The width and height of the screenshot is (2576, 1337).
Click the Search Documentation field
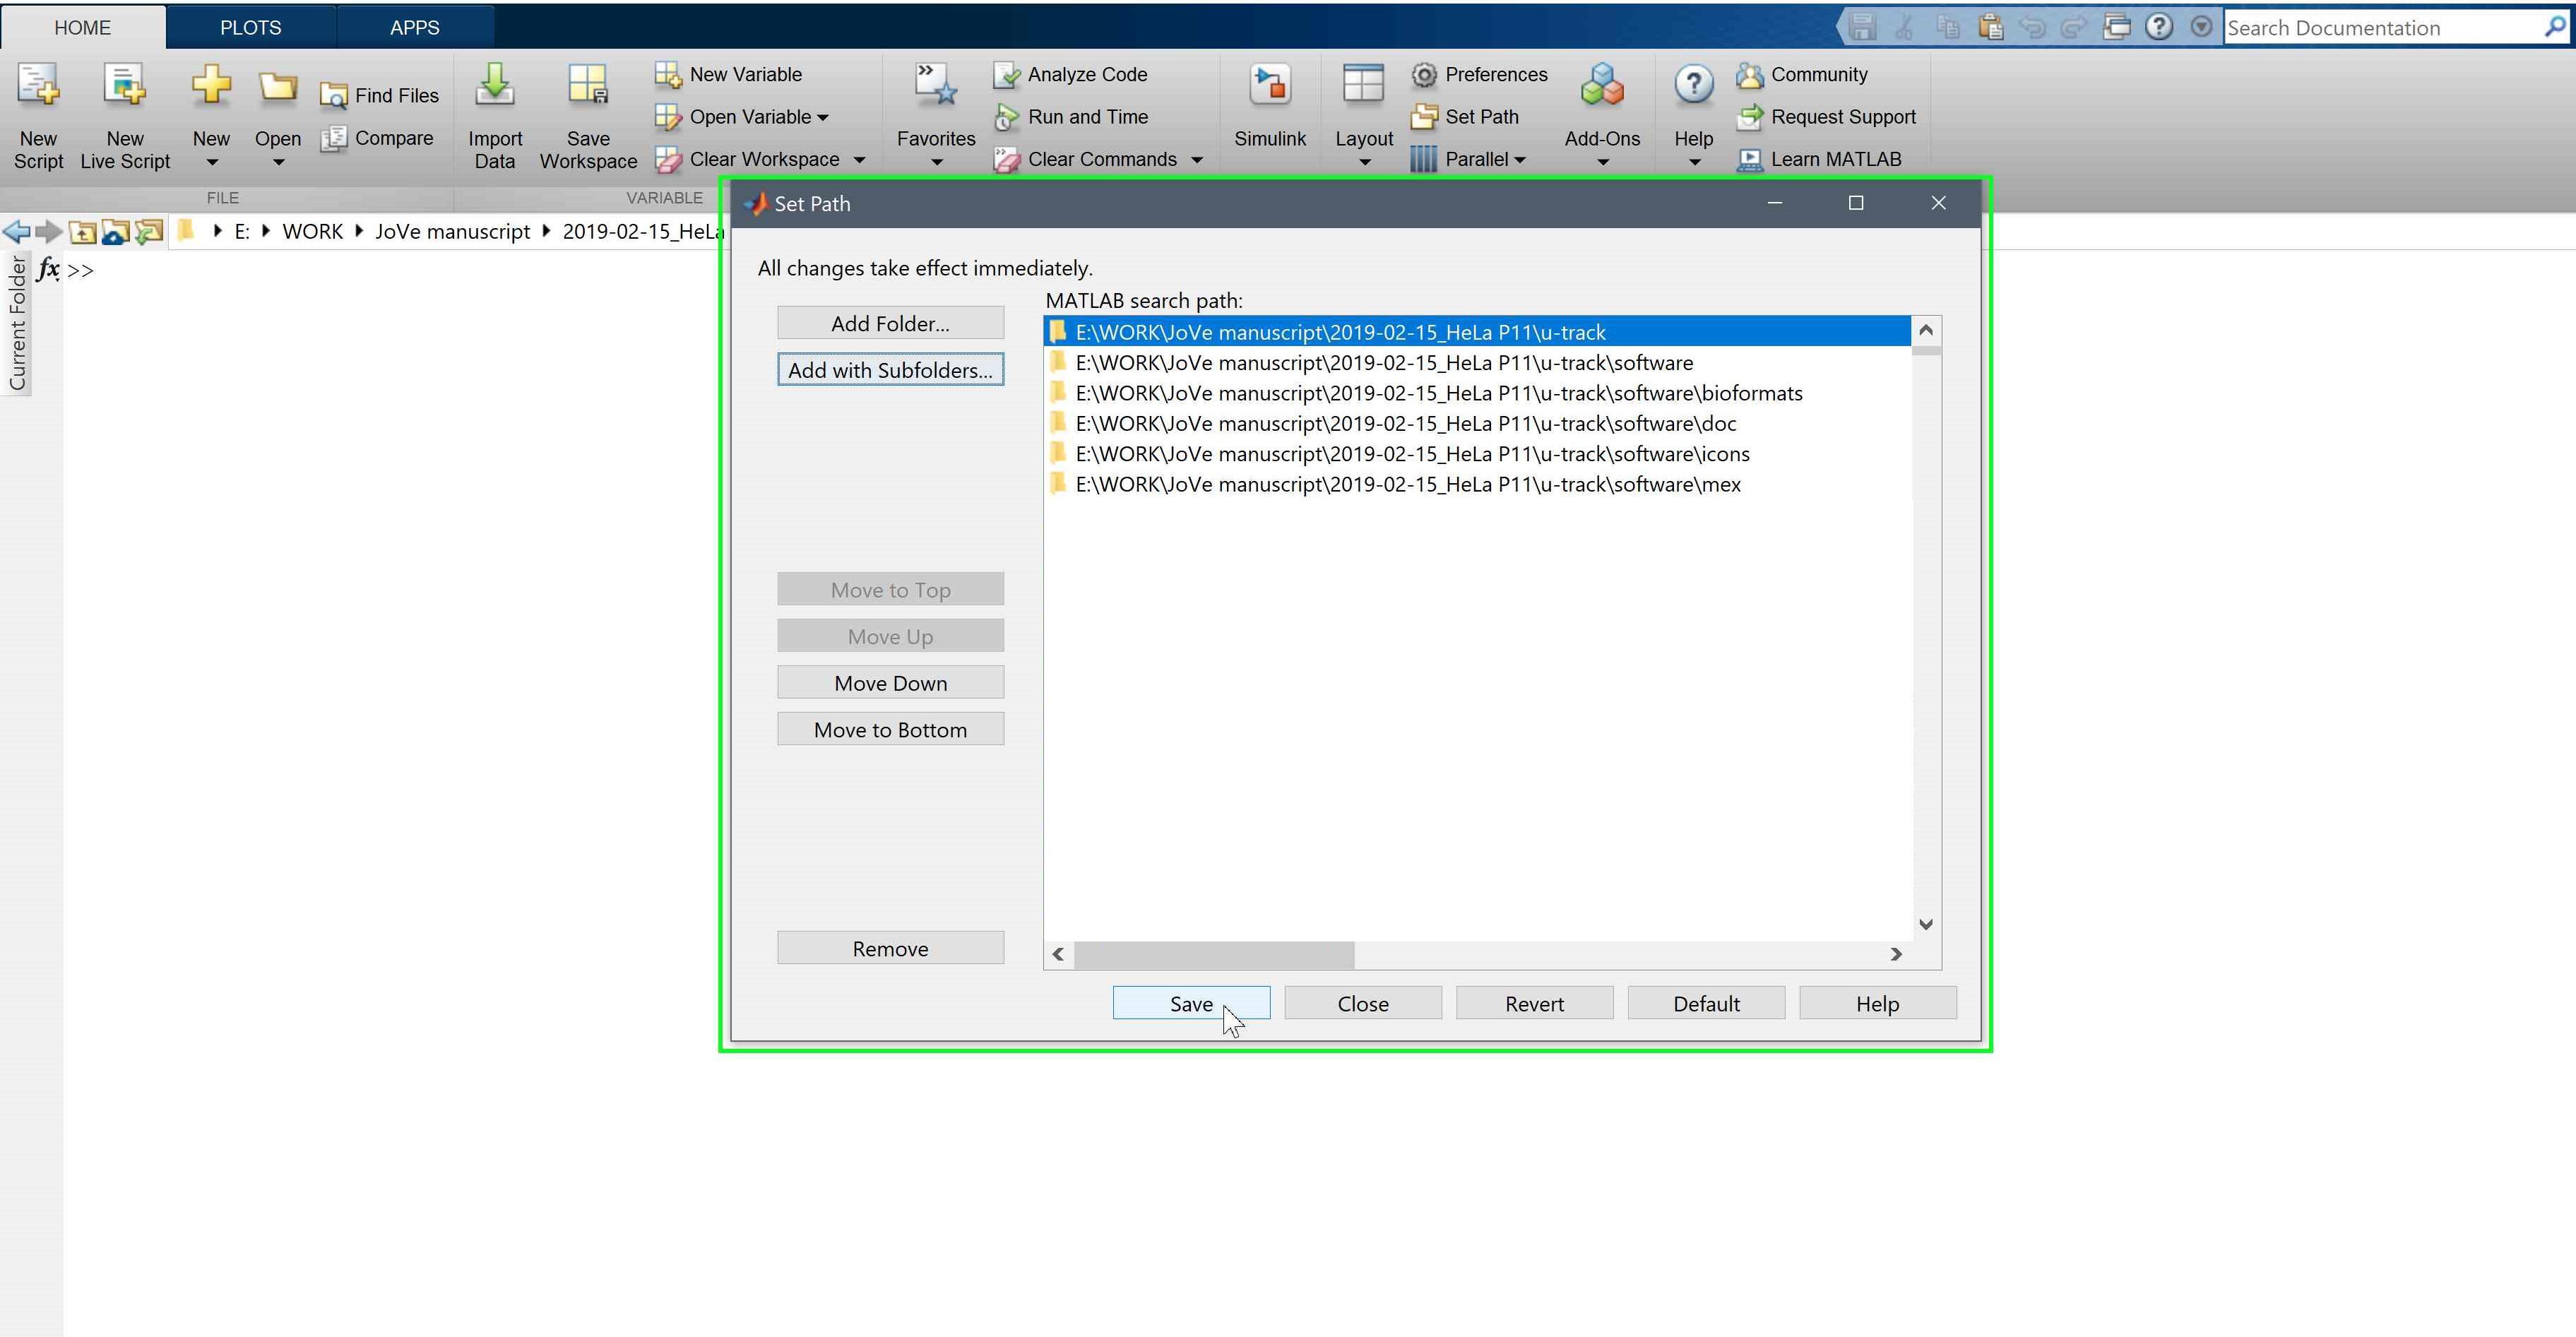click(x=2380, y=28)
